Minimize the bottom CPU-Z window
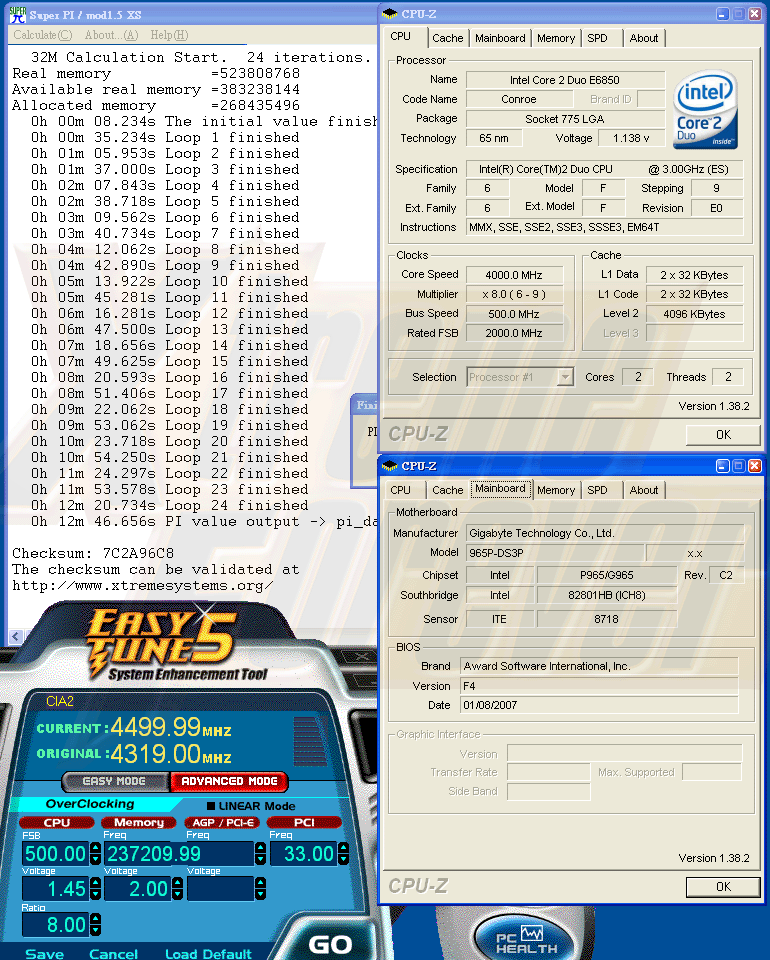 pyautogui.click(x=723, y=466)
